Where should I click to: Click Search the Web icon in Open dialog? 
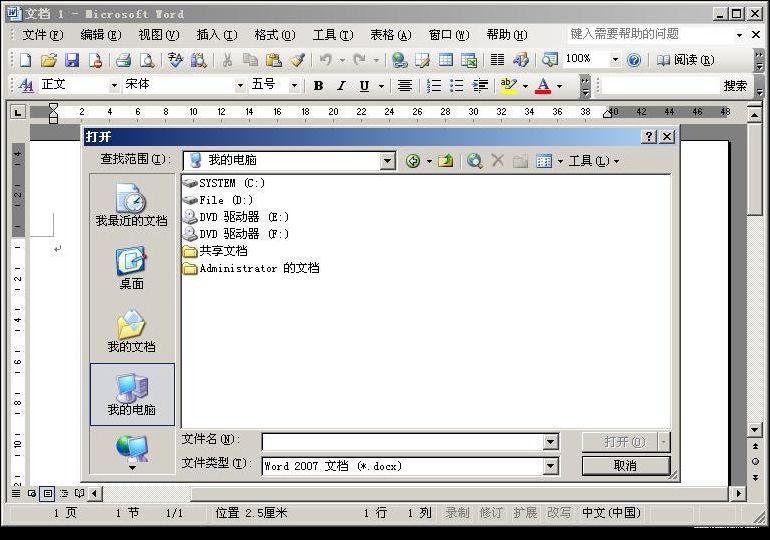click(x=474, y=161)
